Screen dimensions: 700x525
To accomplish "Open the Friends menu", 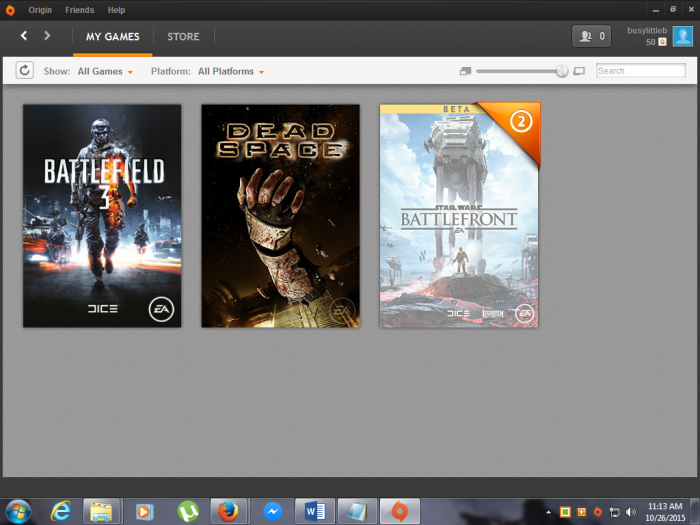I will coord(79,10).
